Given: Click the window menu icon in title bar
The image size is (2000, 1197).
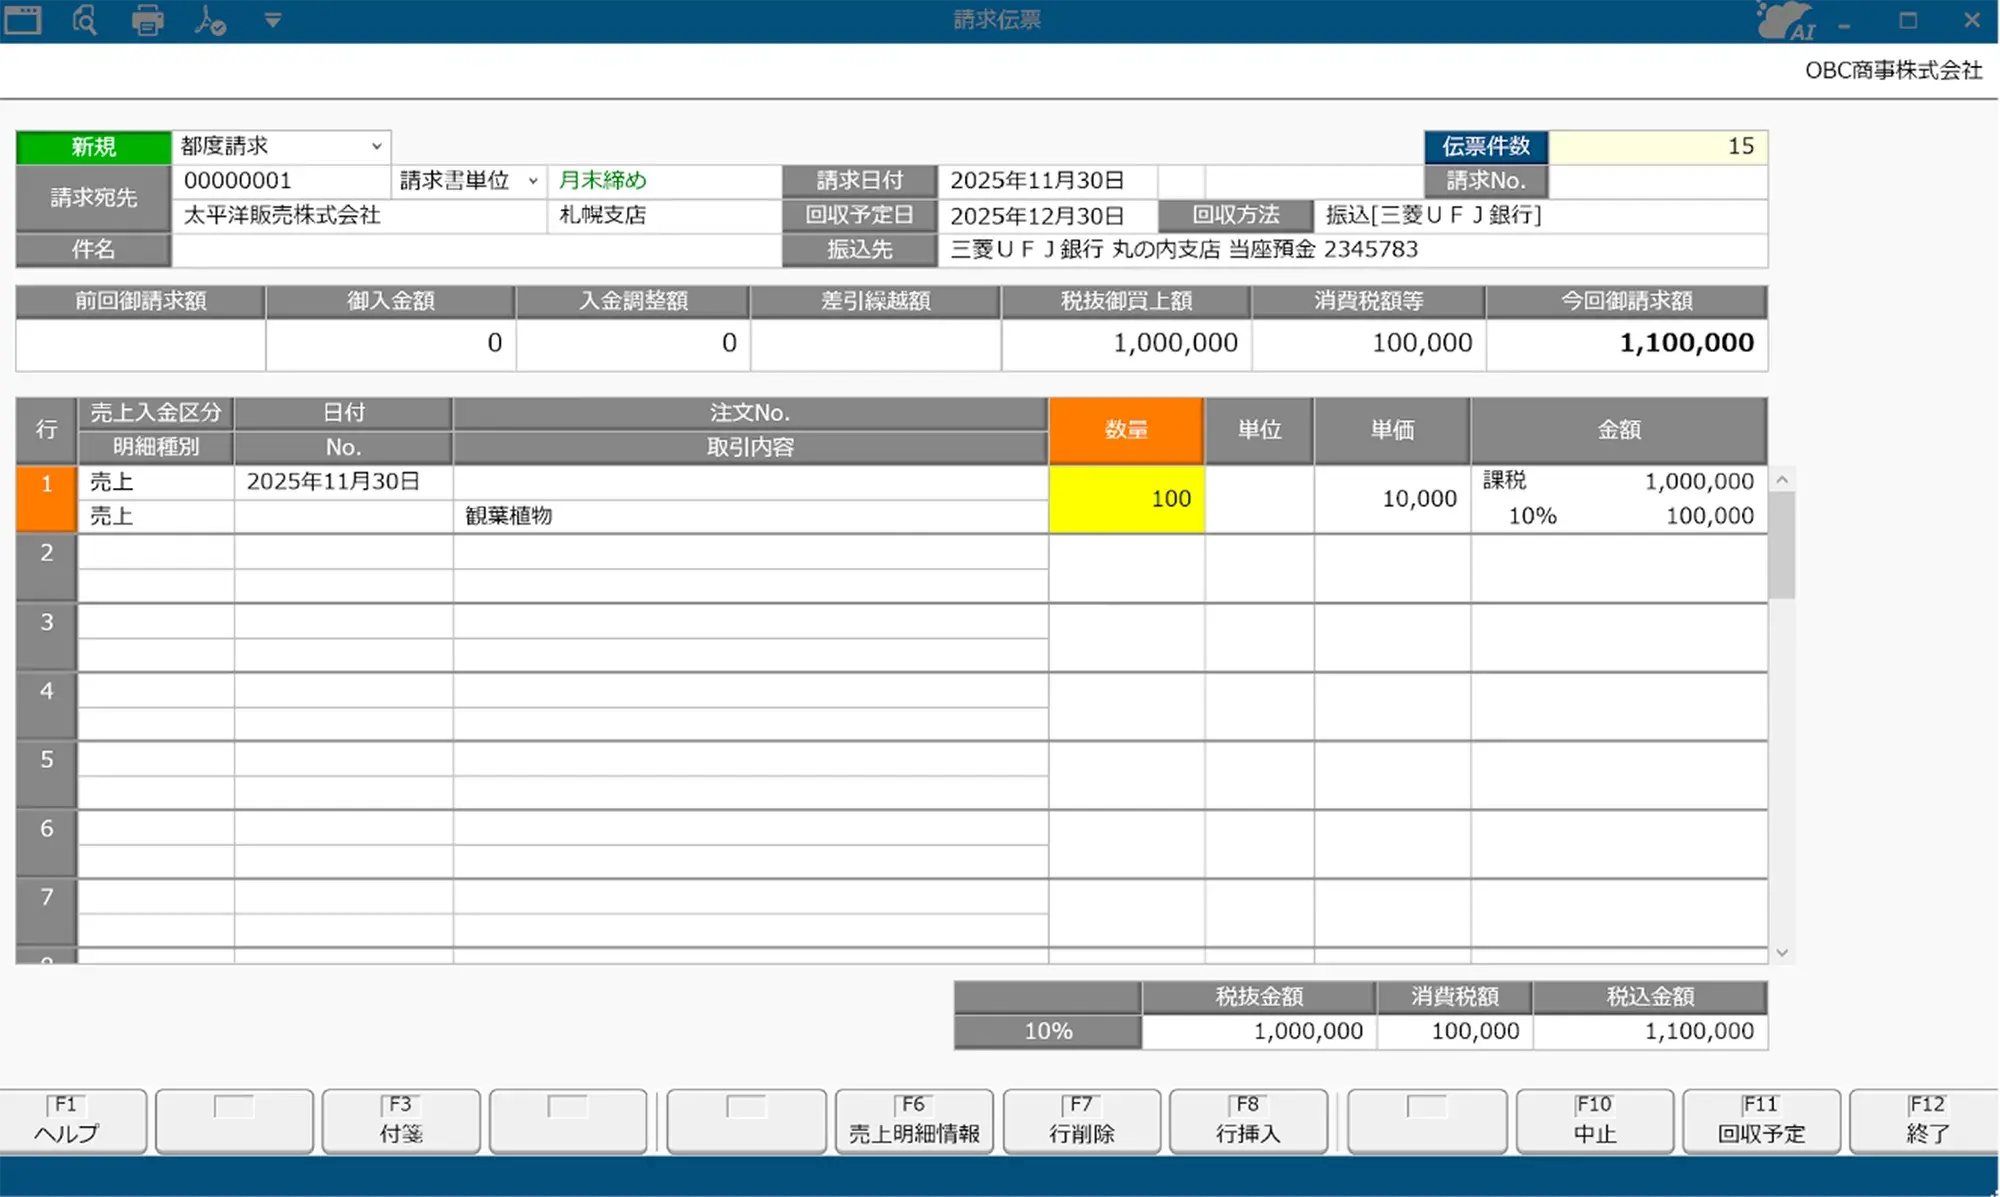Looking at the screenshot, I should click(x=23, y=20).
